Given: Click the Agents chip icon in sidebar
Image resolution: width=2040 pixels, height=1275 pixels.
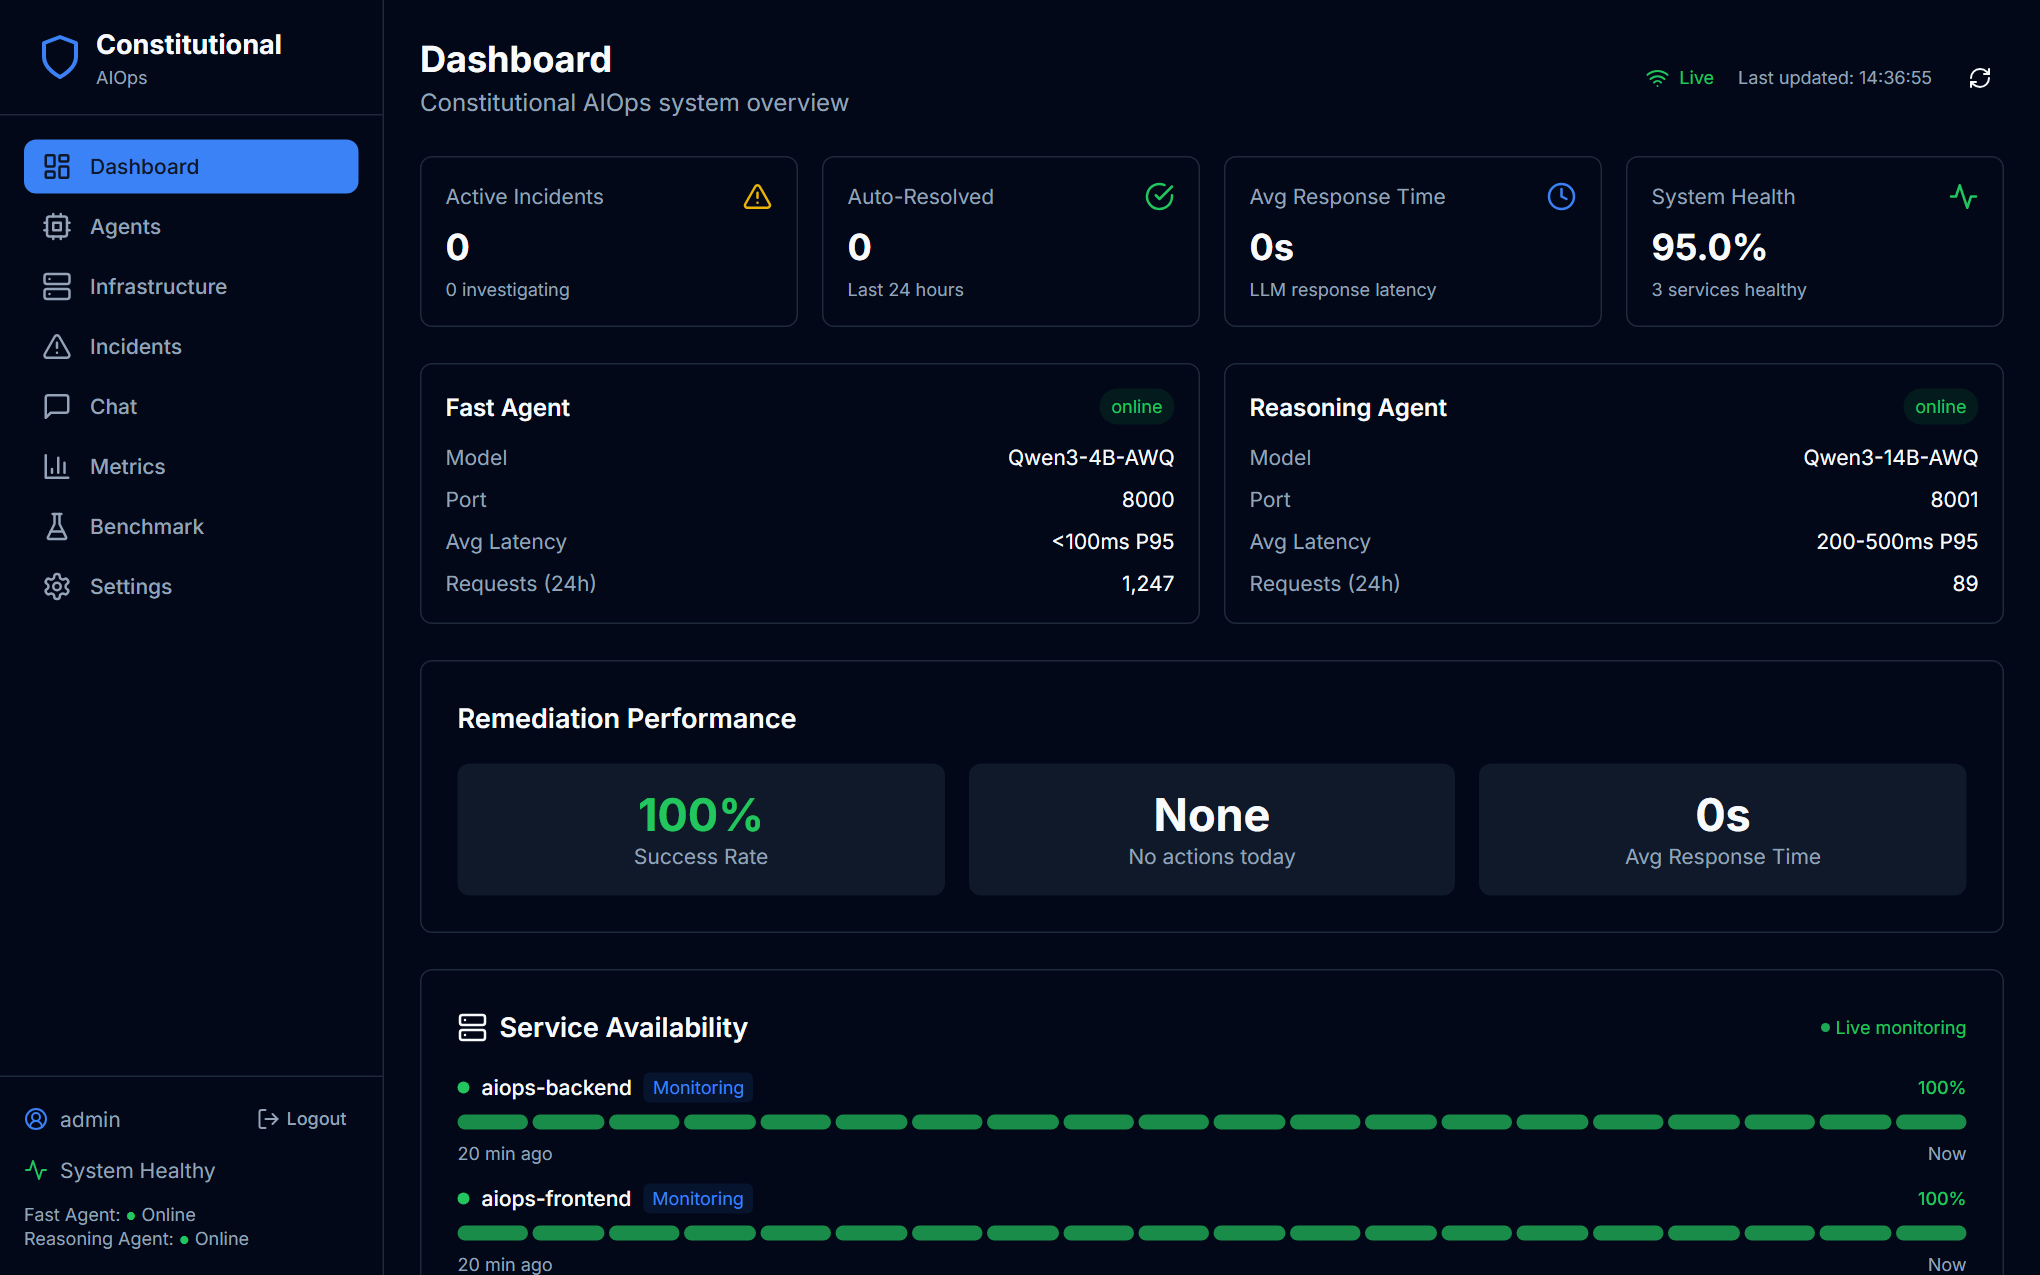Looking at the screenshot, I should 57,226.
